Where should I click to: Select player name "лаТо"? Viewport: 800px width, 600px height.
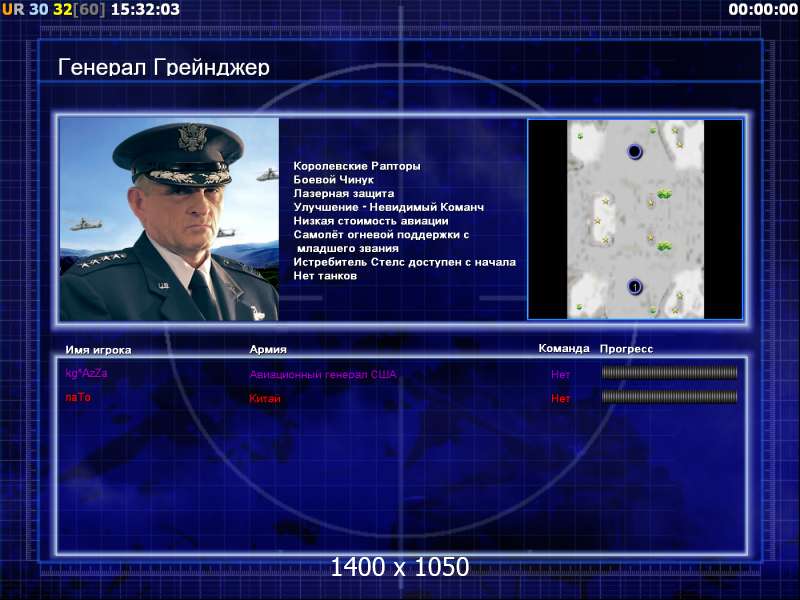tap(78, 397)
